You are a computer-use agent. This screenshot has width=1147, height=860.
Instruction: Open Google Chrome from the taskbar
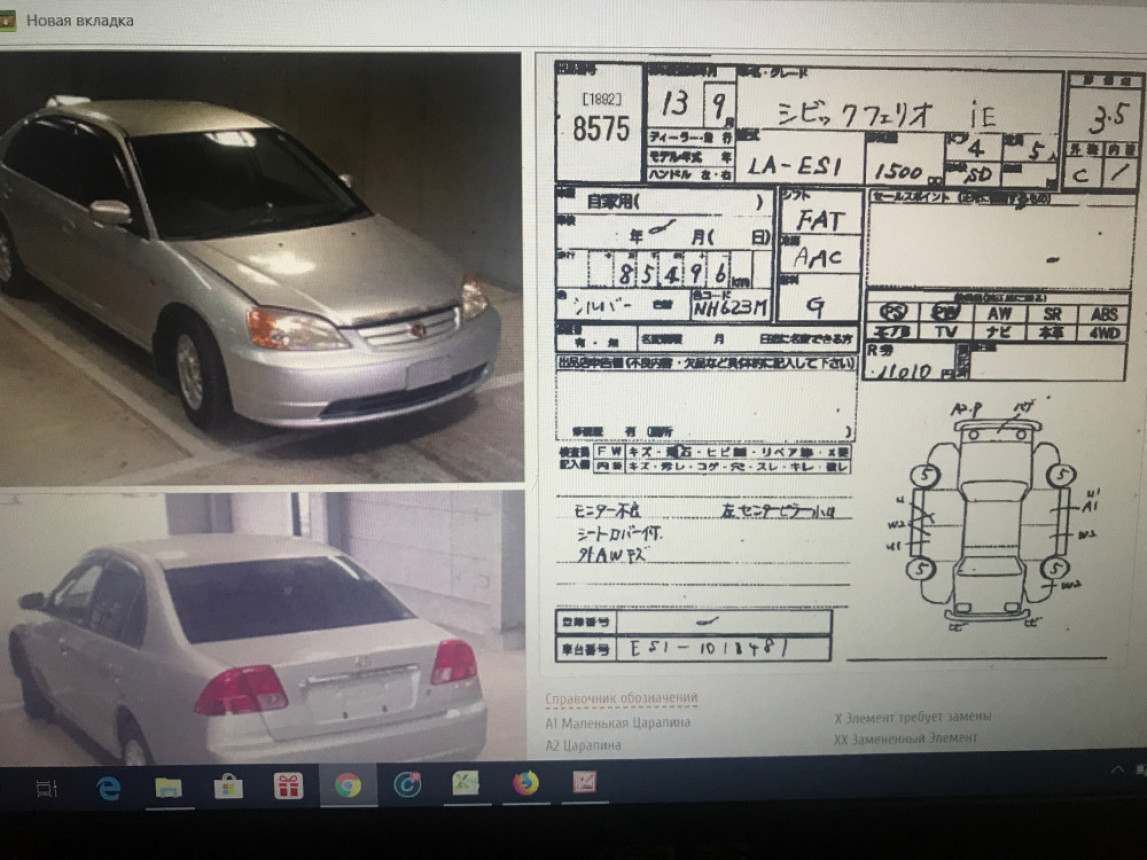[x=347, y=786]
